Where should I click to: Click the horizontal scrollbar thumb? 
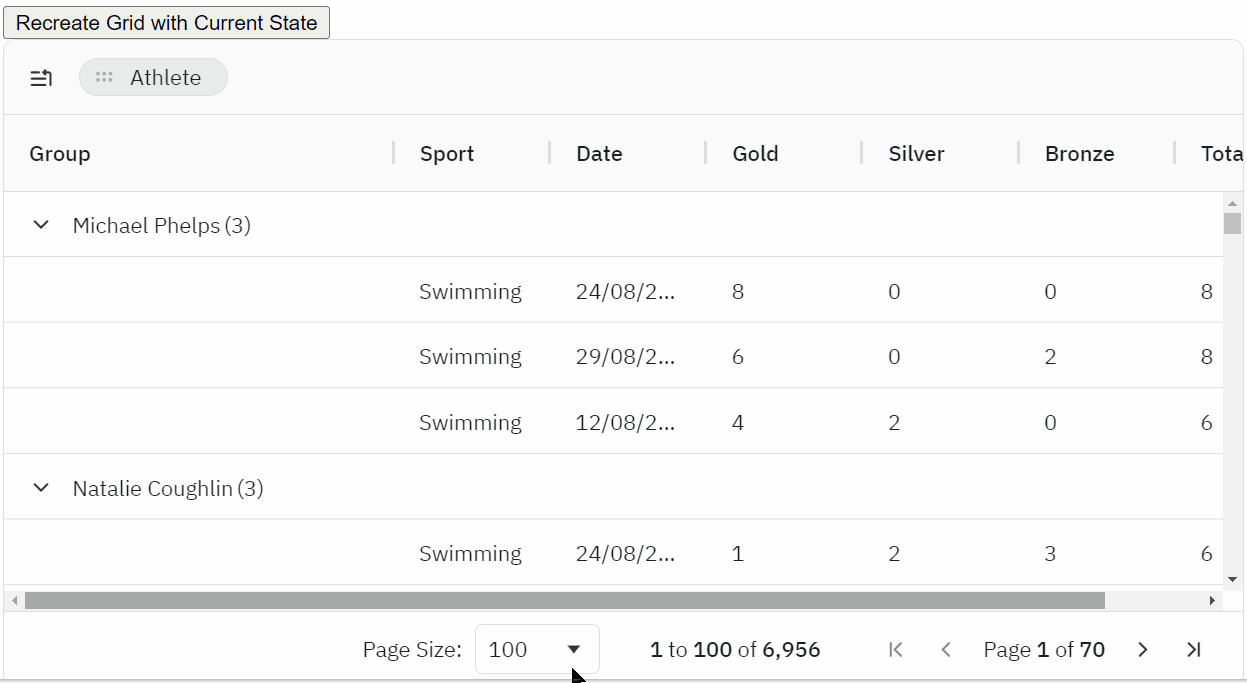[x=564, y=601]
